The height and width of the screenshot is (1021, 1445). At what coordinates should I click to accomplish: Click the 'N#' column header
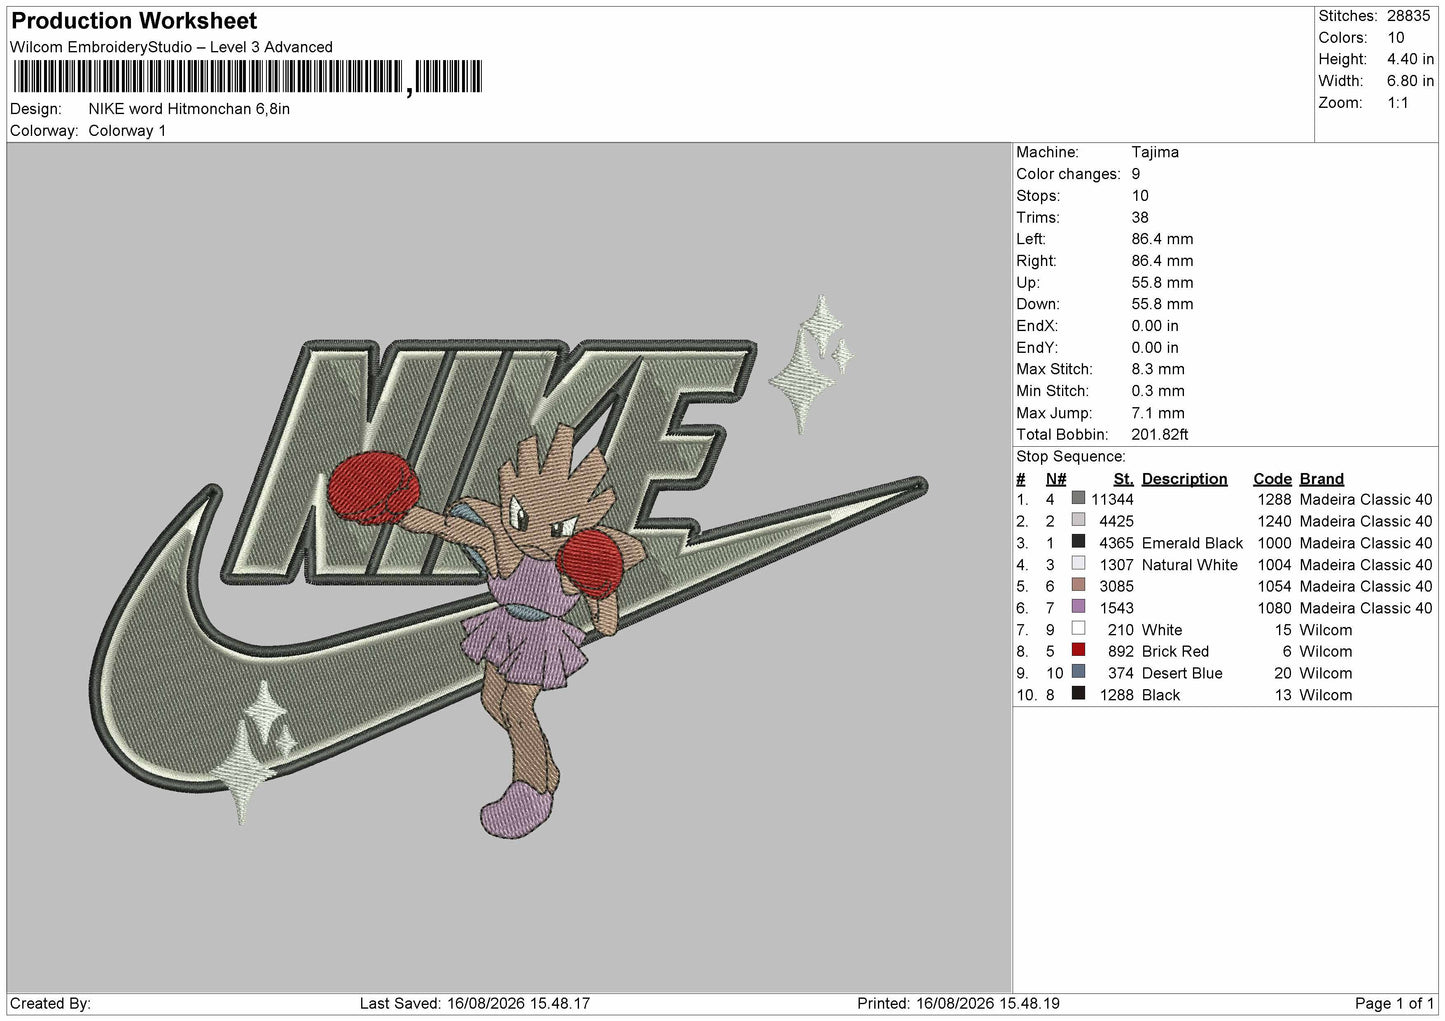[1056, 478]
